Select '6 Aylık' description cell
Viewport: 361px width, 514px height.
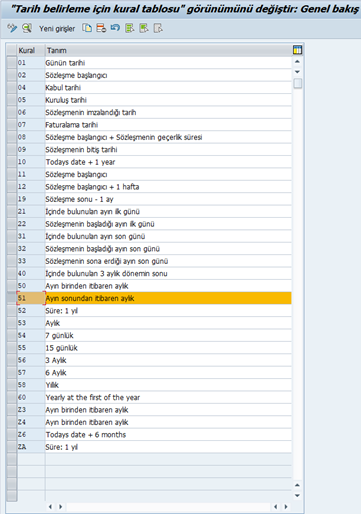coord(168,372)
